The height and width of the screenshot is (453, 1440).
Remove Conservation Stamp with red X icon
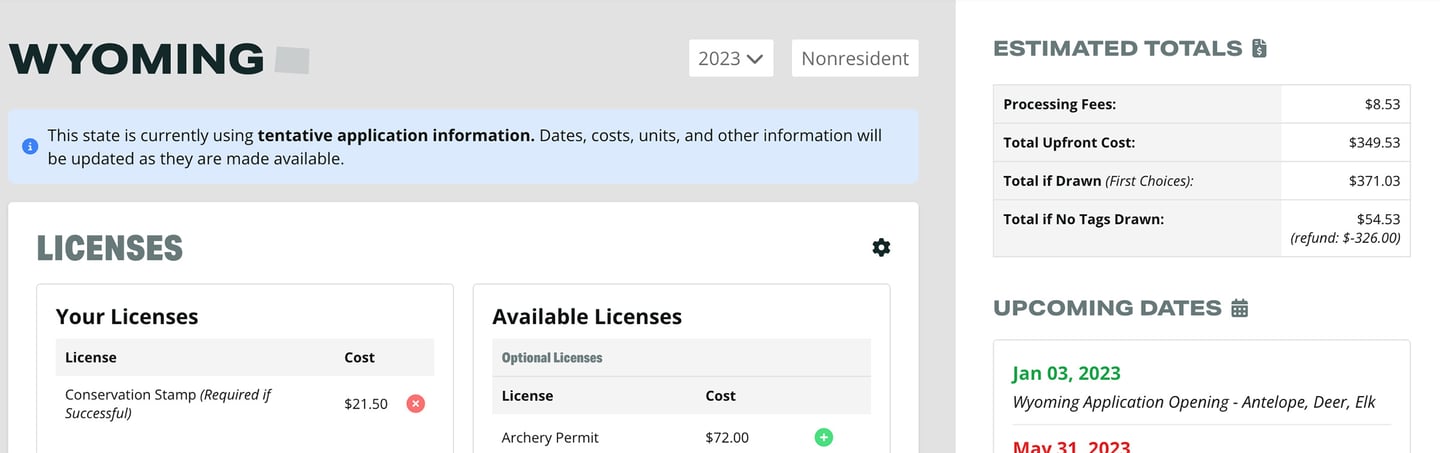[x=416, y=404]
